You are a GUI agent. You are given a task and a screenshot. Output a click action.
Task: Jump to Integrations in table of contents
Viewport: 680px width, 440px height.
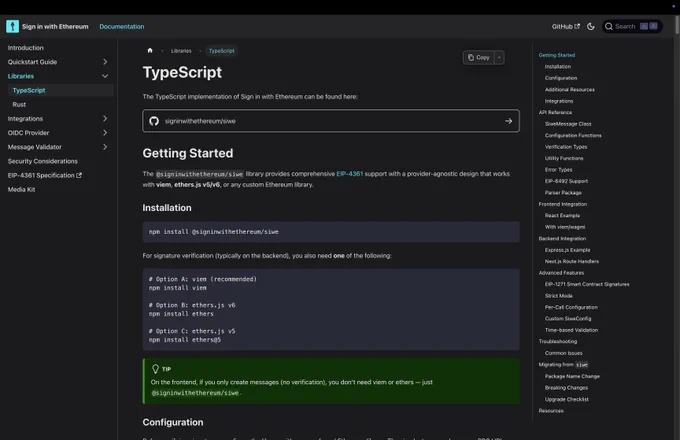[x=559, y=101]
